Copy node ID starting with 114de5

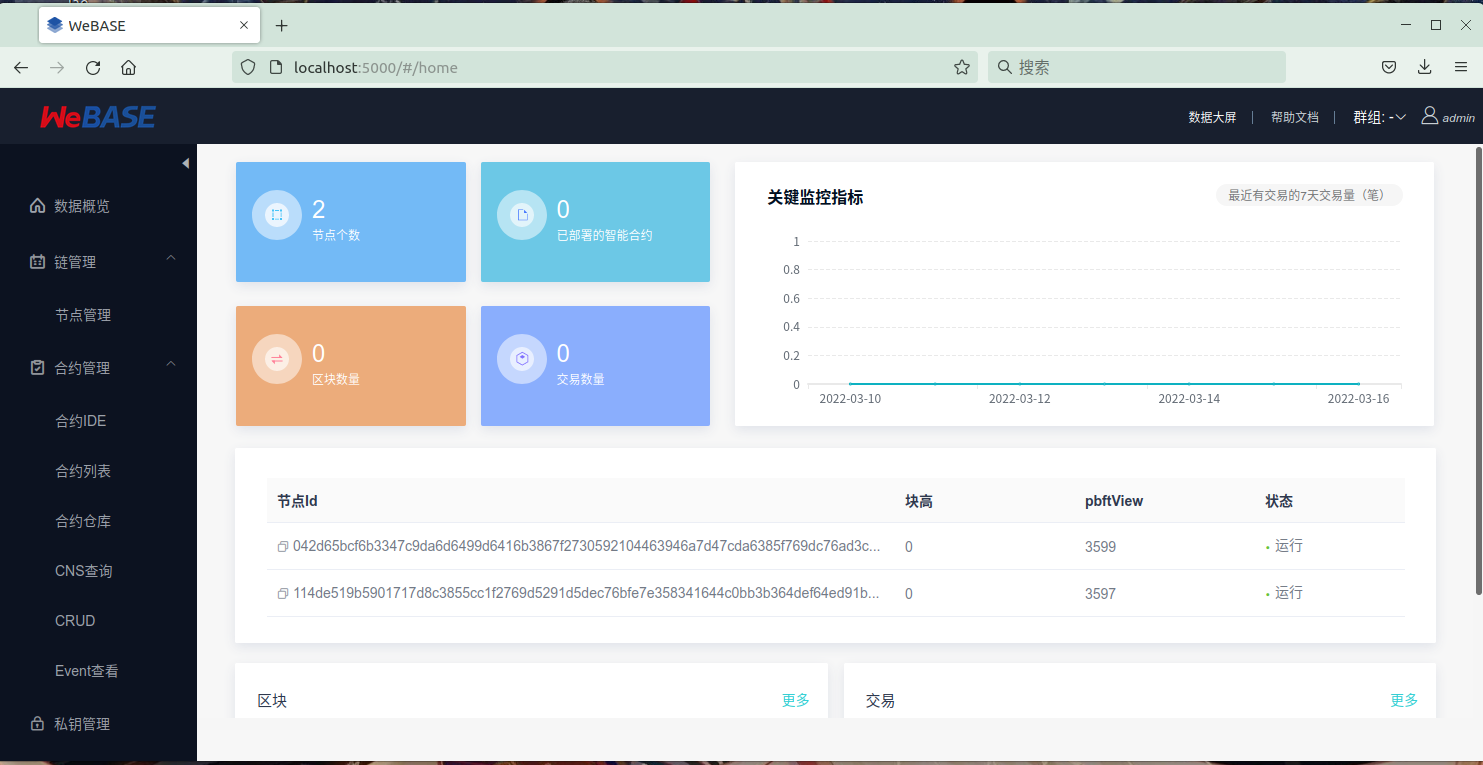tap(283, 594)
